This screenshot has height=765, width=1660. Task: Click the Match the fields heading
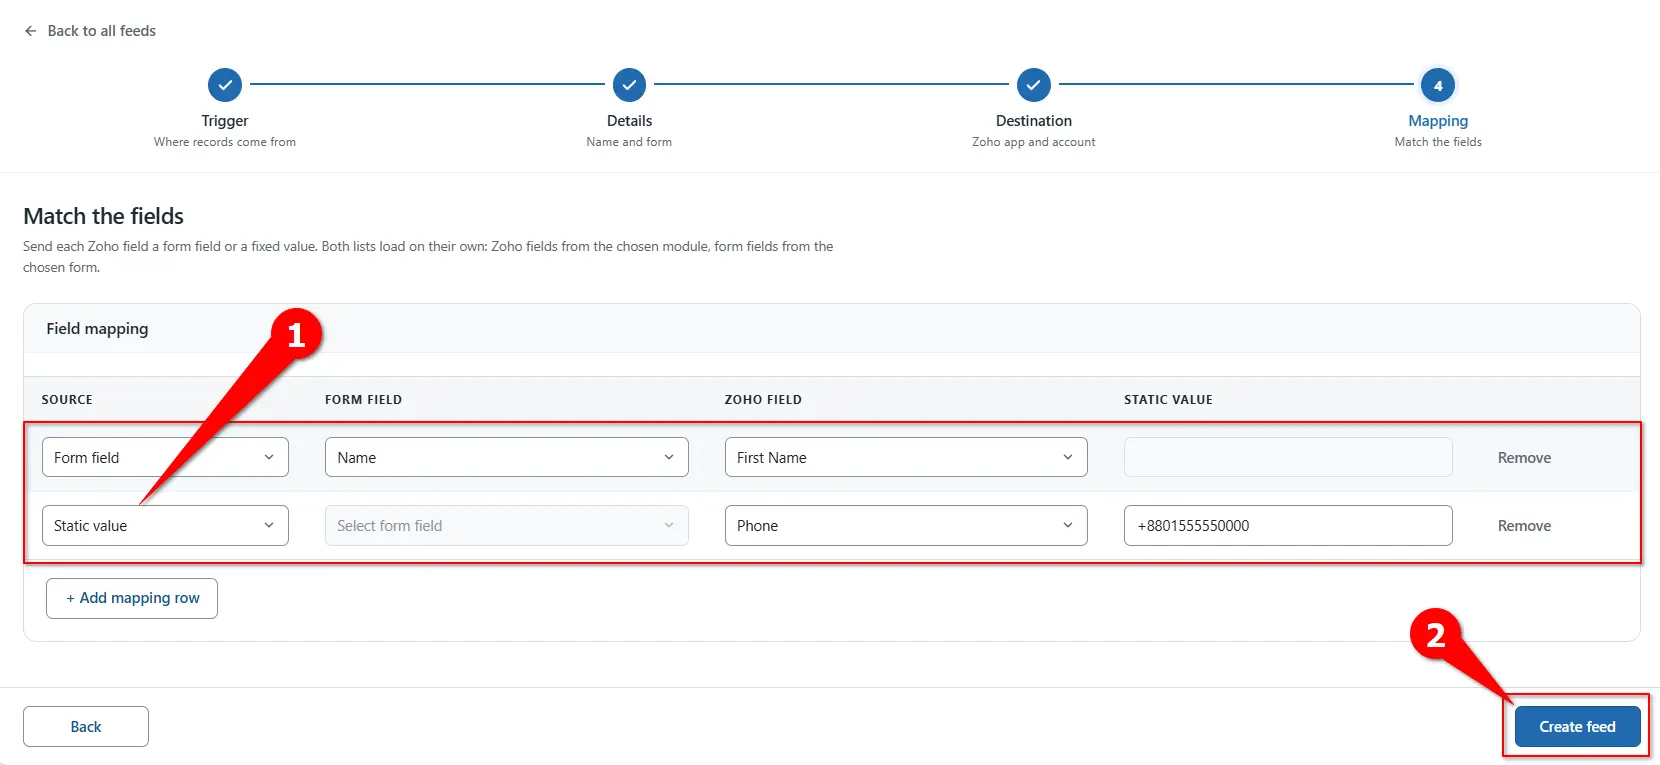(104, 216)
